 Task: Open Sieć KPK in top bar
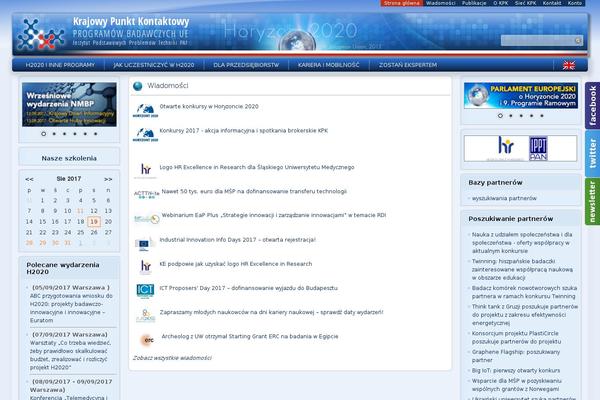(x=525, y=3)
